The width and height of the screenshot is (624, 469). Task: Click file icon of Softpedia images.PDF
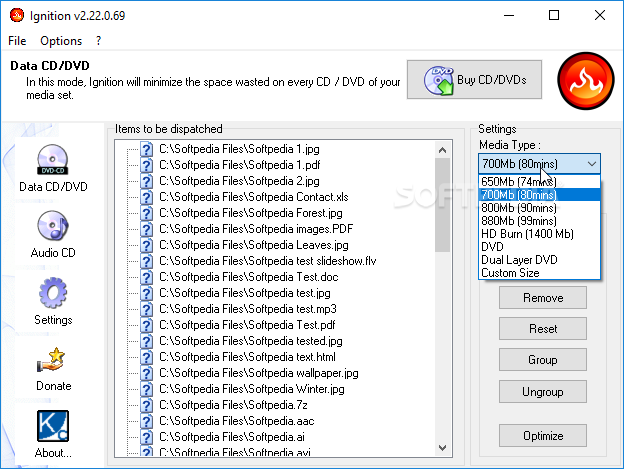tap(146, 230)
